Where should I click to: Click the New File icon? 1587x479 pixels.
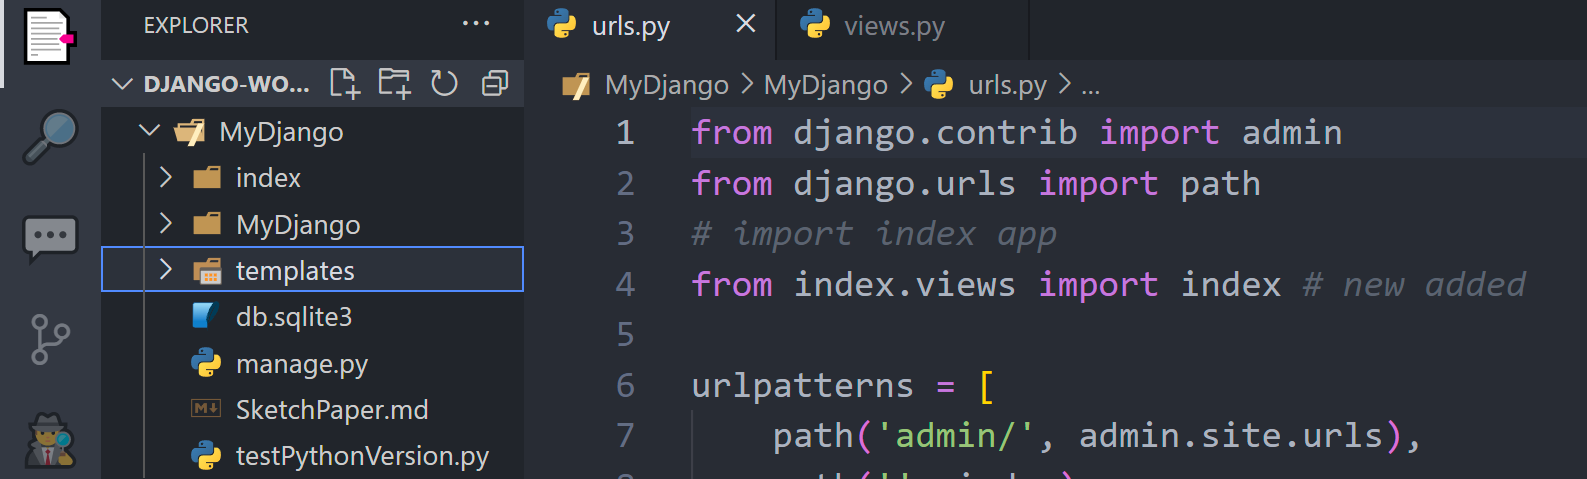(x=345, y=84)
